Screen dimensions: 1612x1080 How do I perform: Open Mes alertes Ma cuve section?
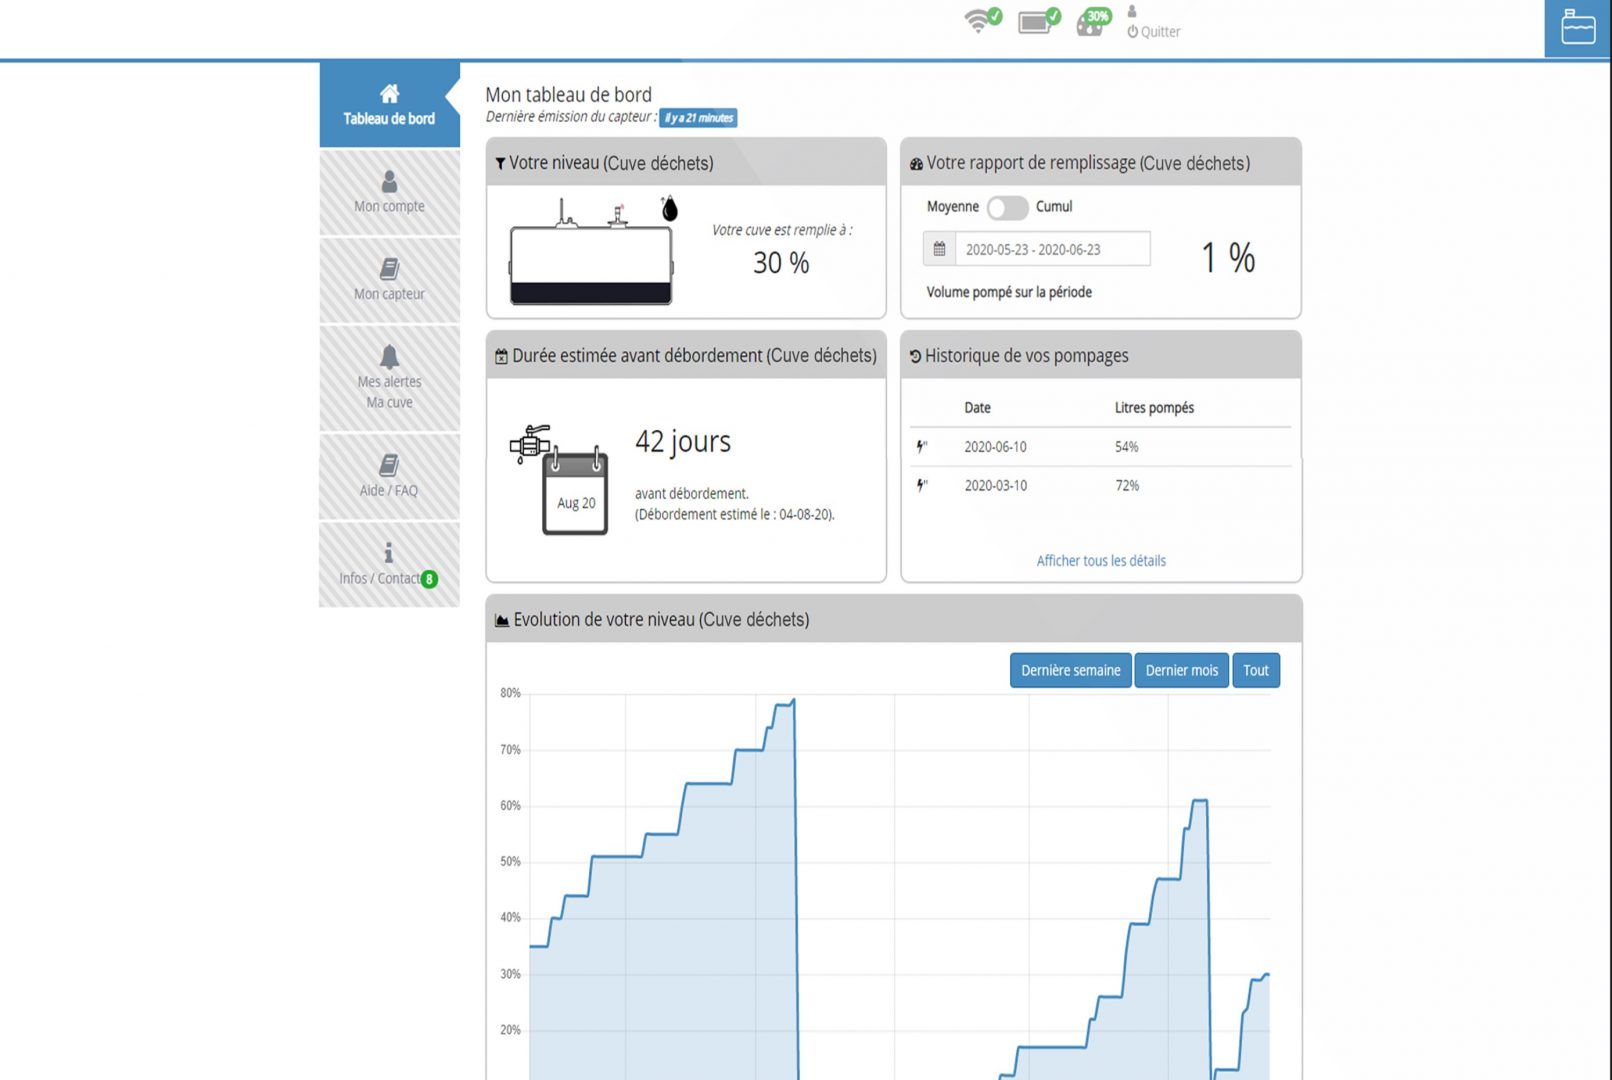point(389,379)
